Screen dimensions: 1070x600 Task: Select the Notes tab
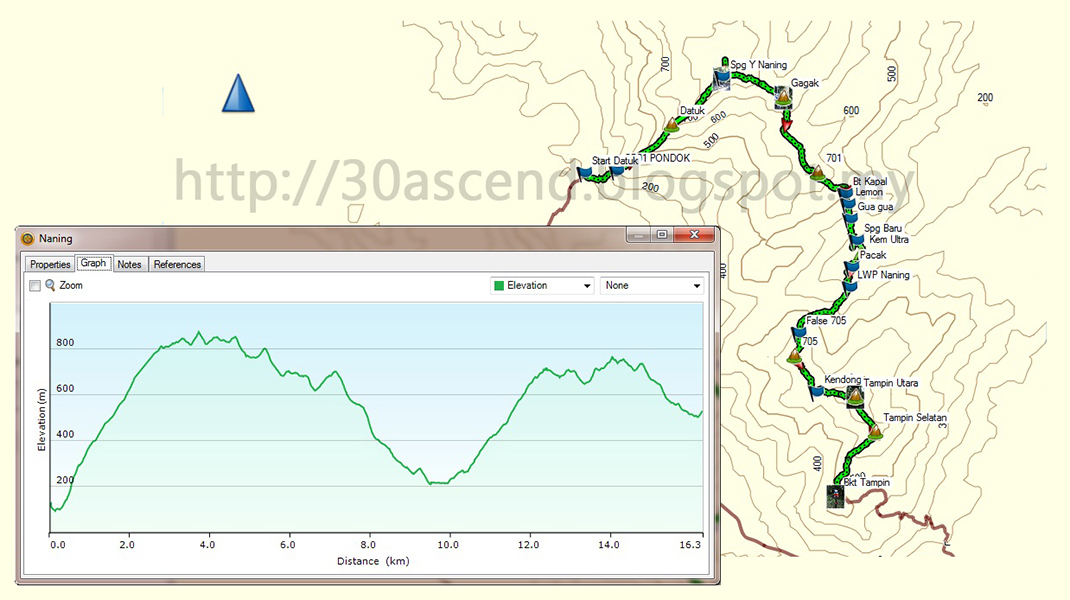pyautogui.click(x=129, y=264)
